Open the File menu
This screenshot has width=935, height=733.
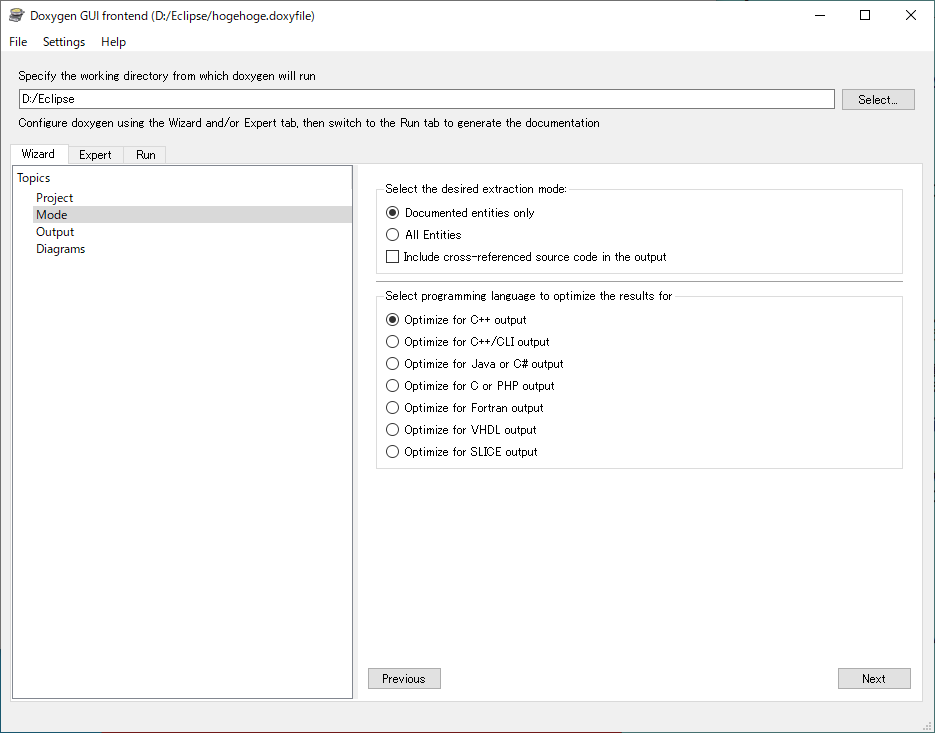18,42
